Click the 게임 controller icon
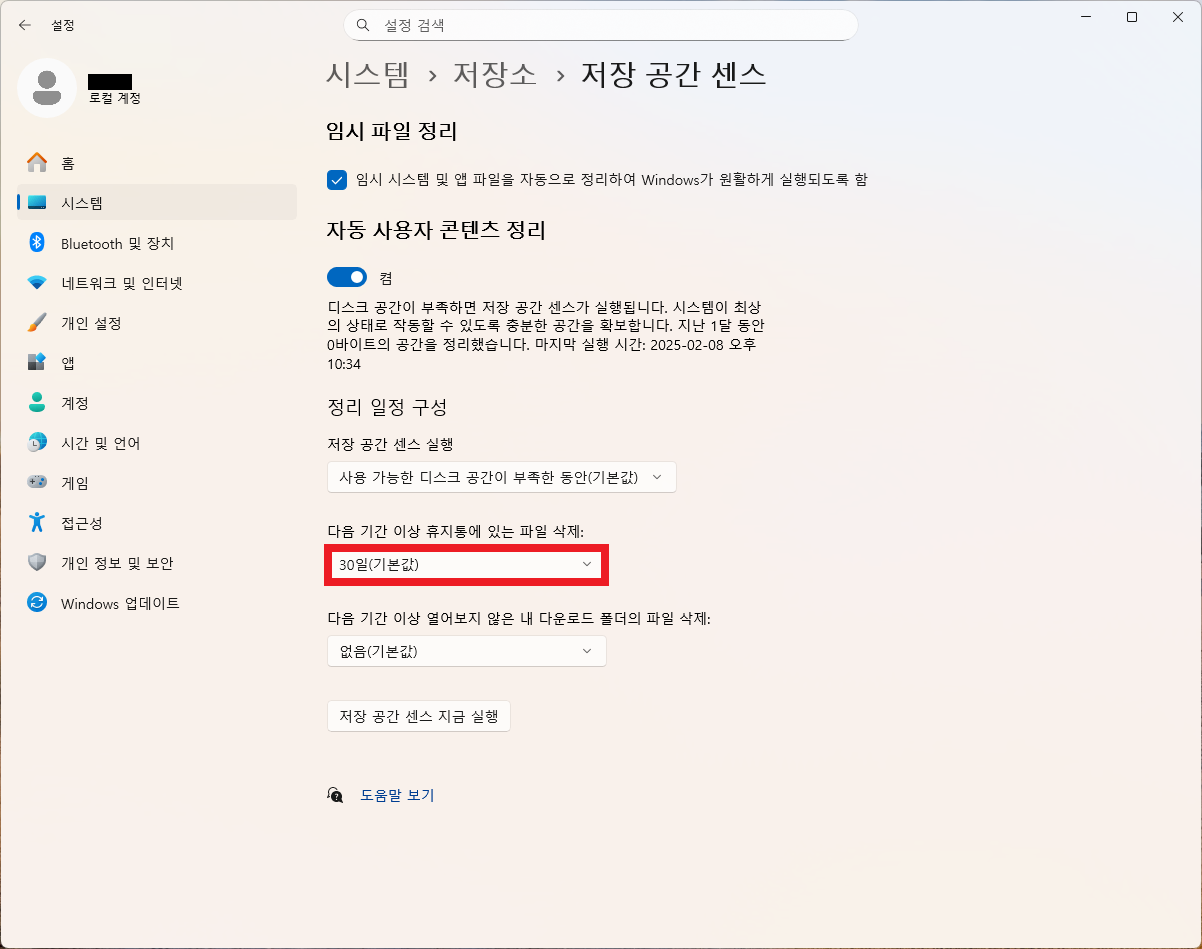This screenshot has height=949, width=1202. [37, 483]
